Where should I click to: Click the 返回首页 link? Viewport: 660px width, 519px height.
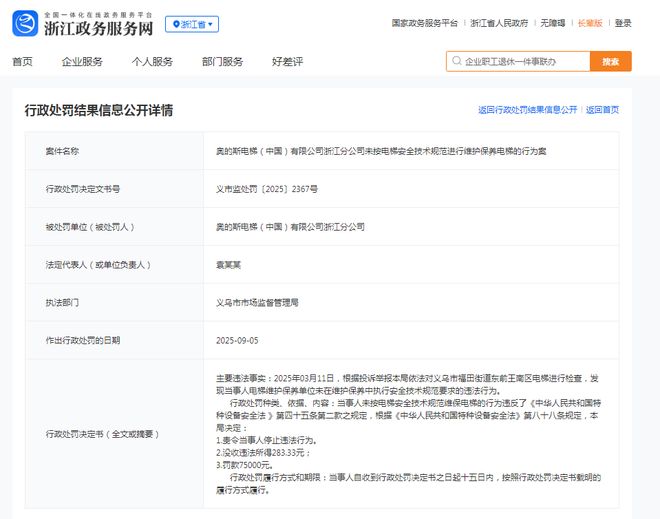pos(603,109)
